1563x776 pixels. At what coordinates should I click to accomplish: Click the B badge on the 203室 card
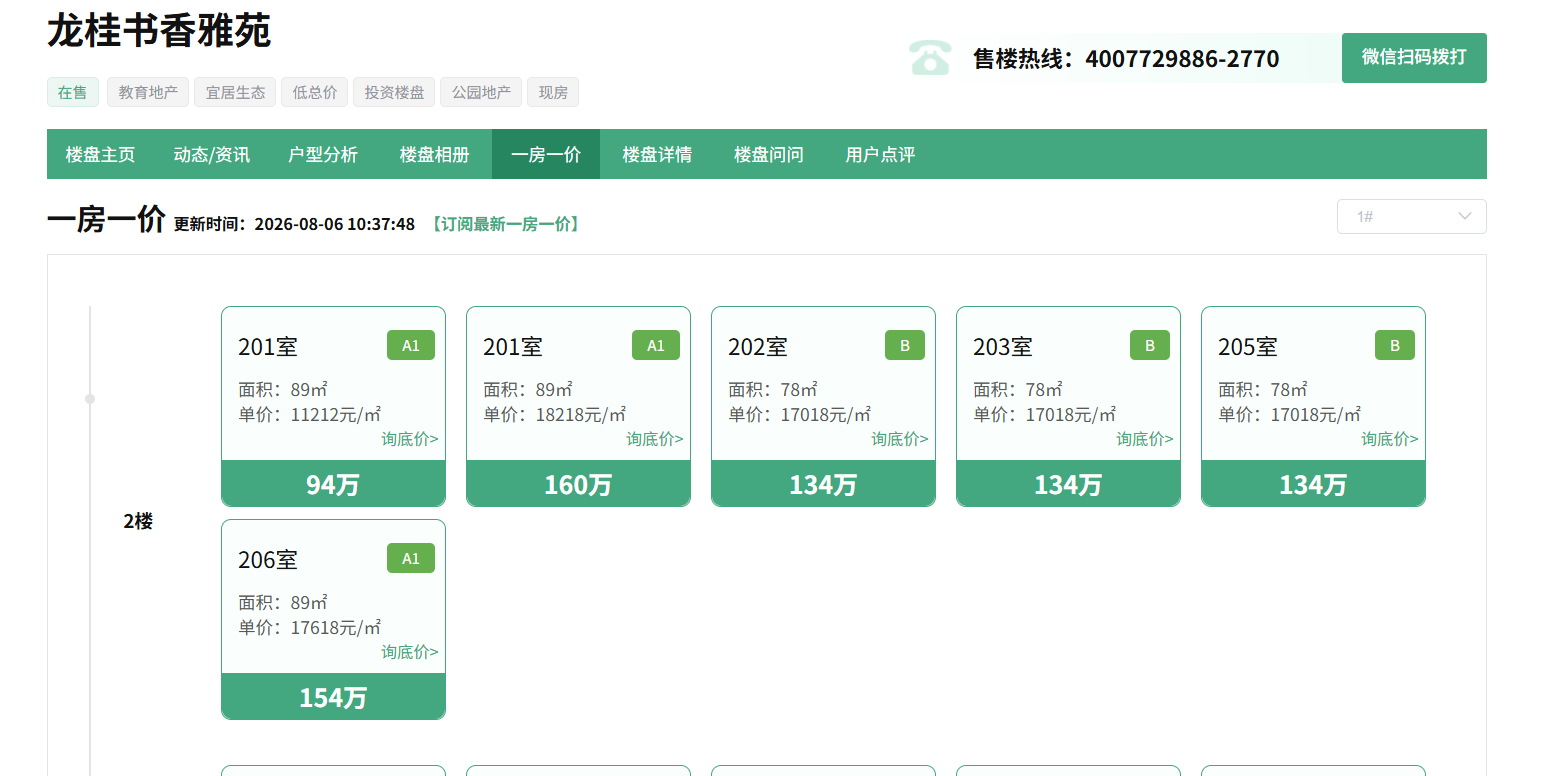coord(1150,345)
